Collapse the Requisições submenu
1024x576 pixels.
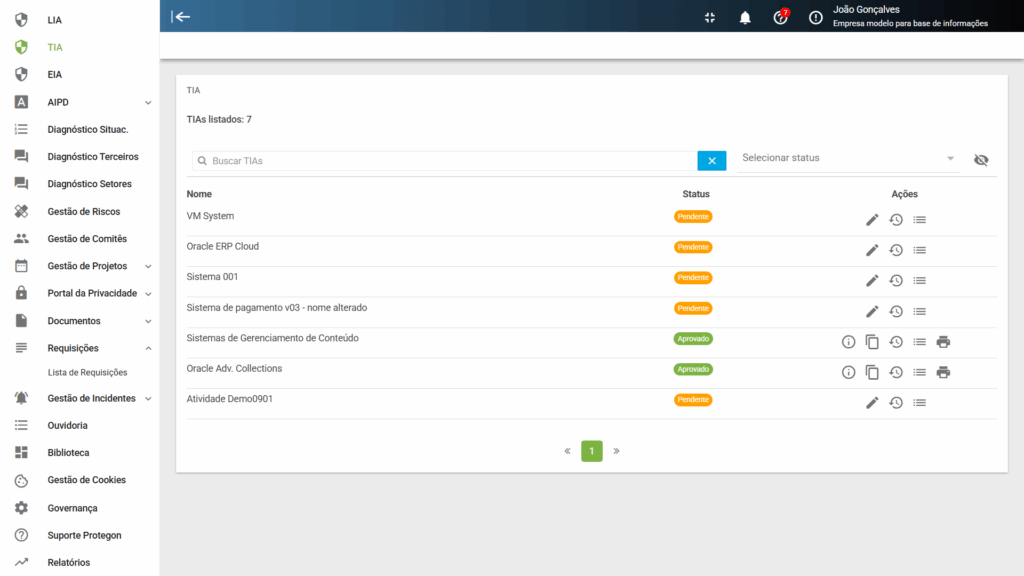click(148, 348)
